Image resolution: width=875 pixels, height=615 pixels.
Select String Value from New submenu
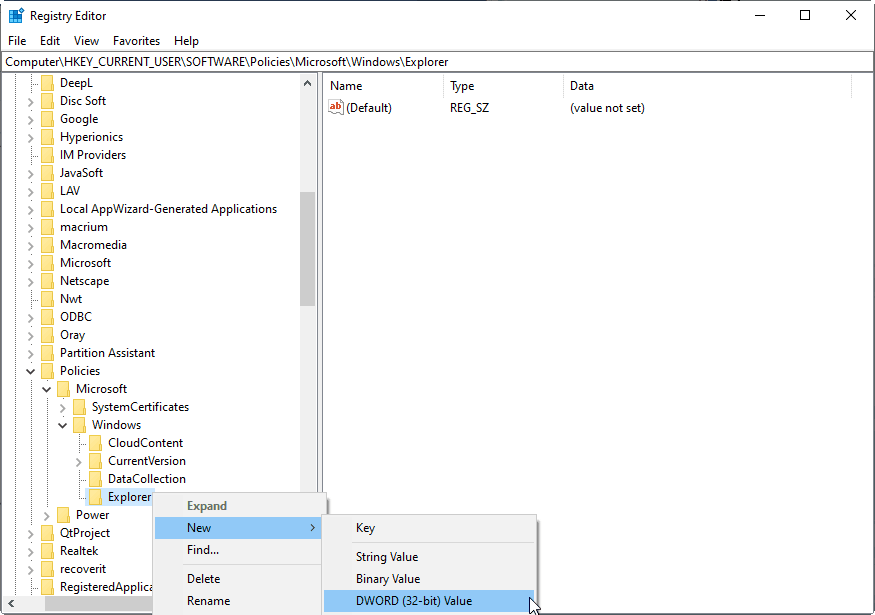click(429, 557)
